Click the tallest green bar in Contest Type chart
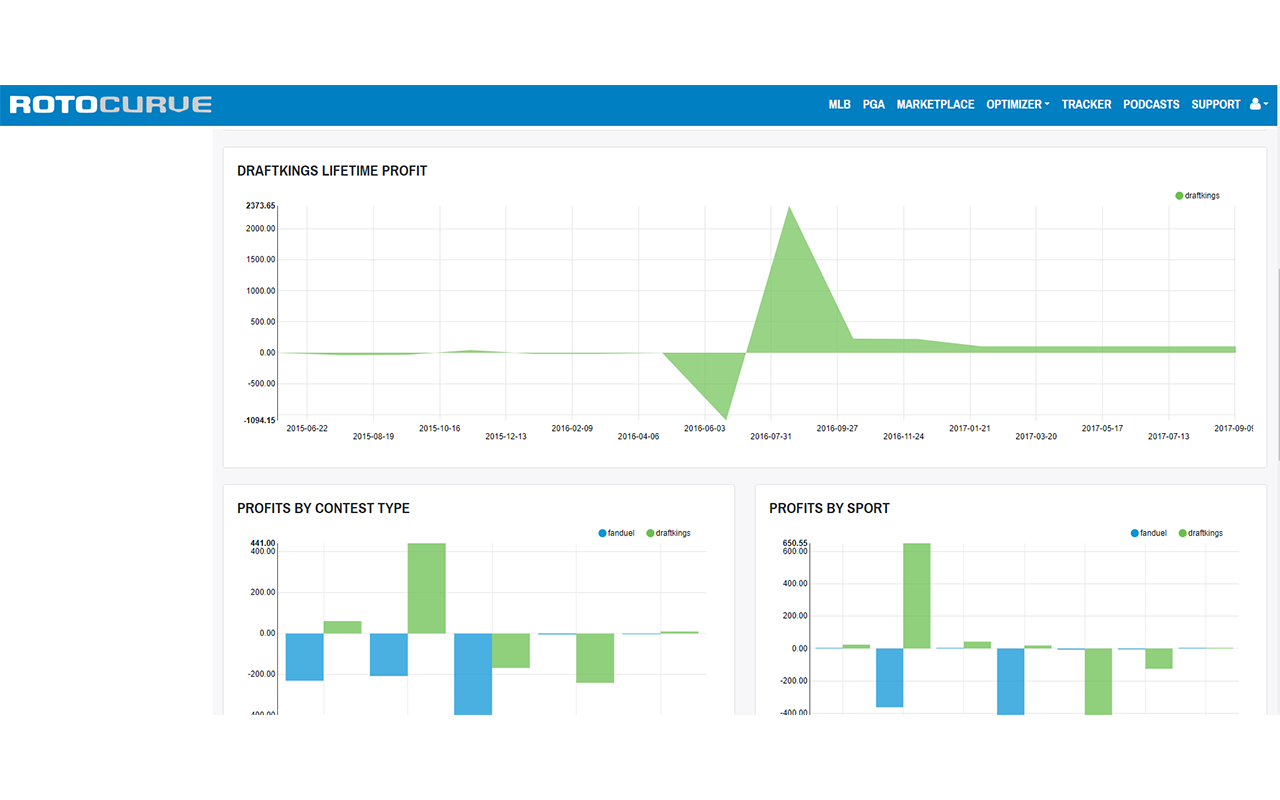This screenshot has width=1280, height=800. 426,588
